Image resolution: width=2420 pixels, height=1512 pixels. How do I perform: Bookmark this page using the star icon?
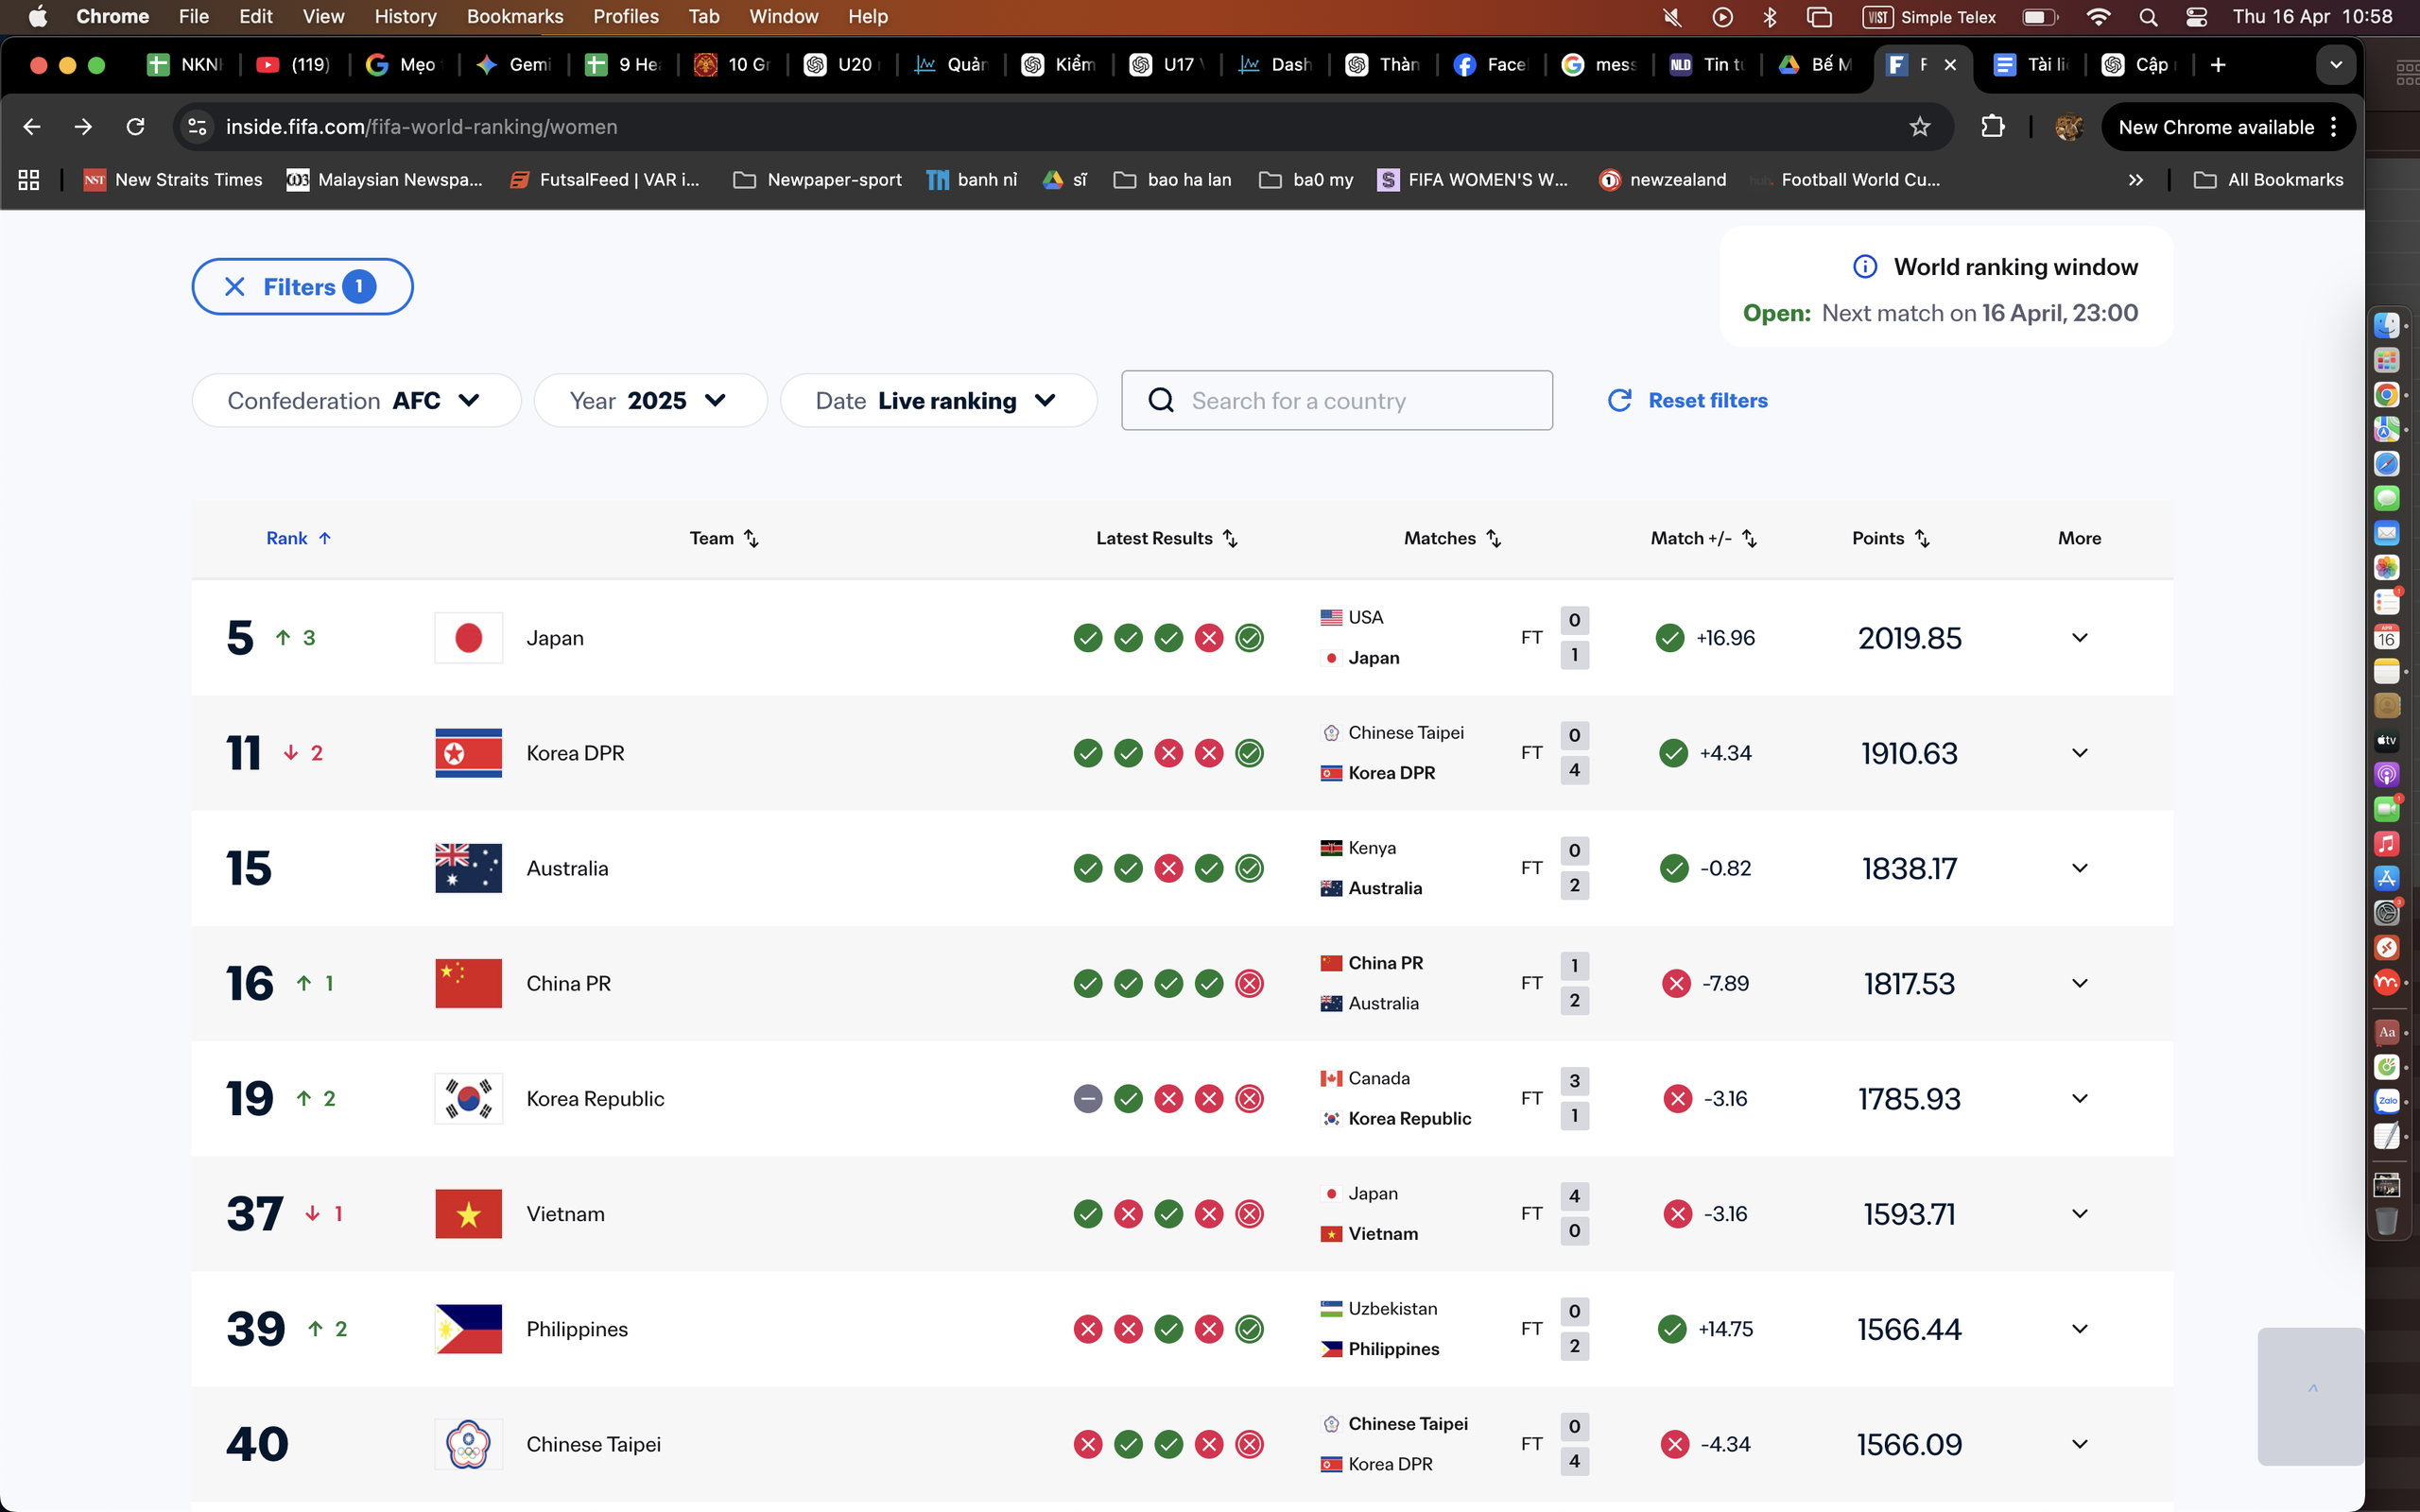click(x=1920, y=126)
